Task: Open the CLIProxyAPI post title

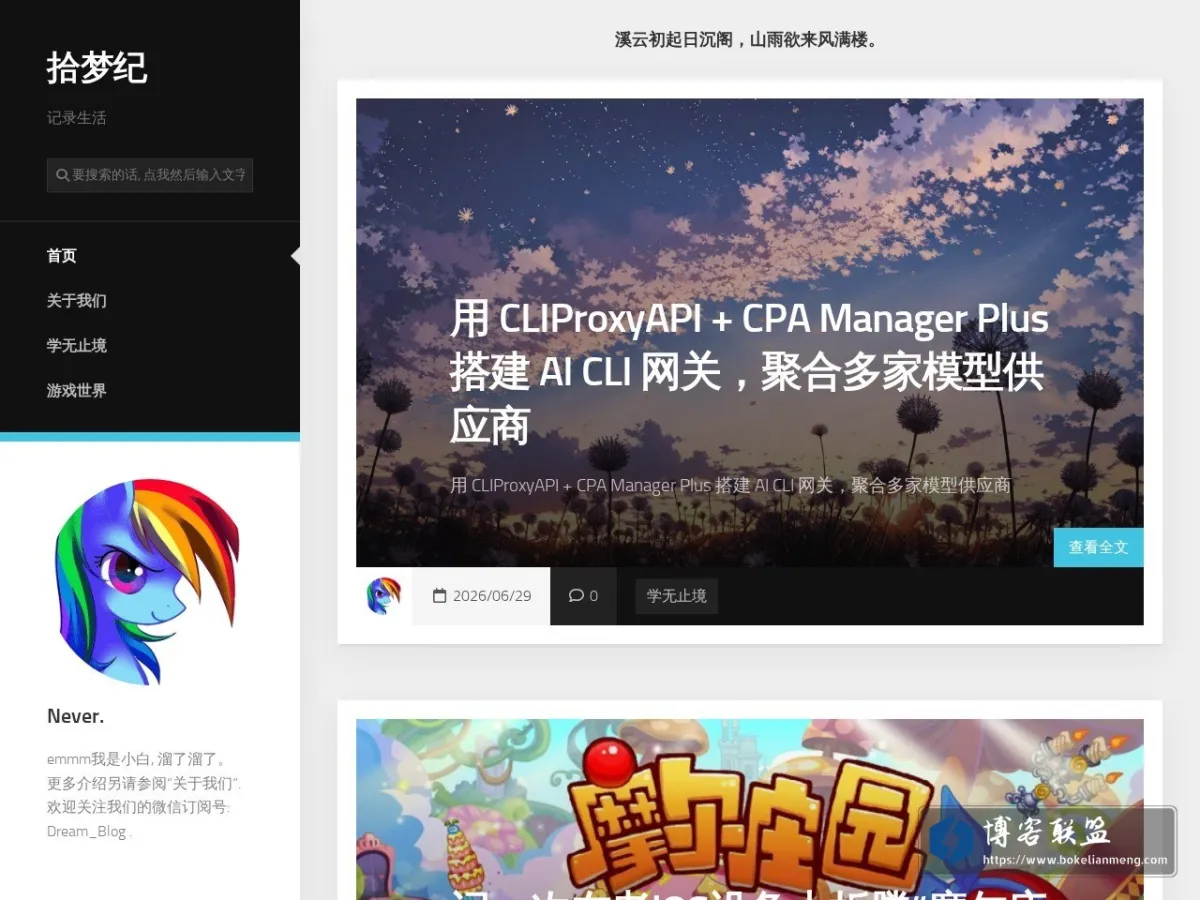Action: point(749,372)
